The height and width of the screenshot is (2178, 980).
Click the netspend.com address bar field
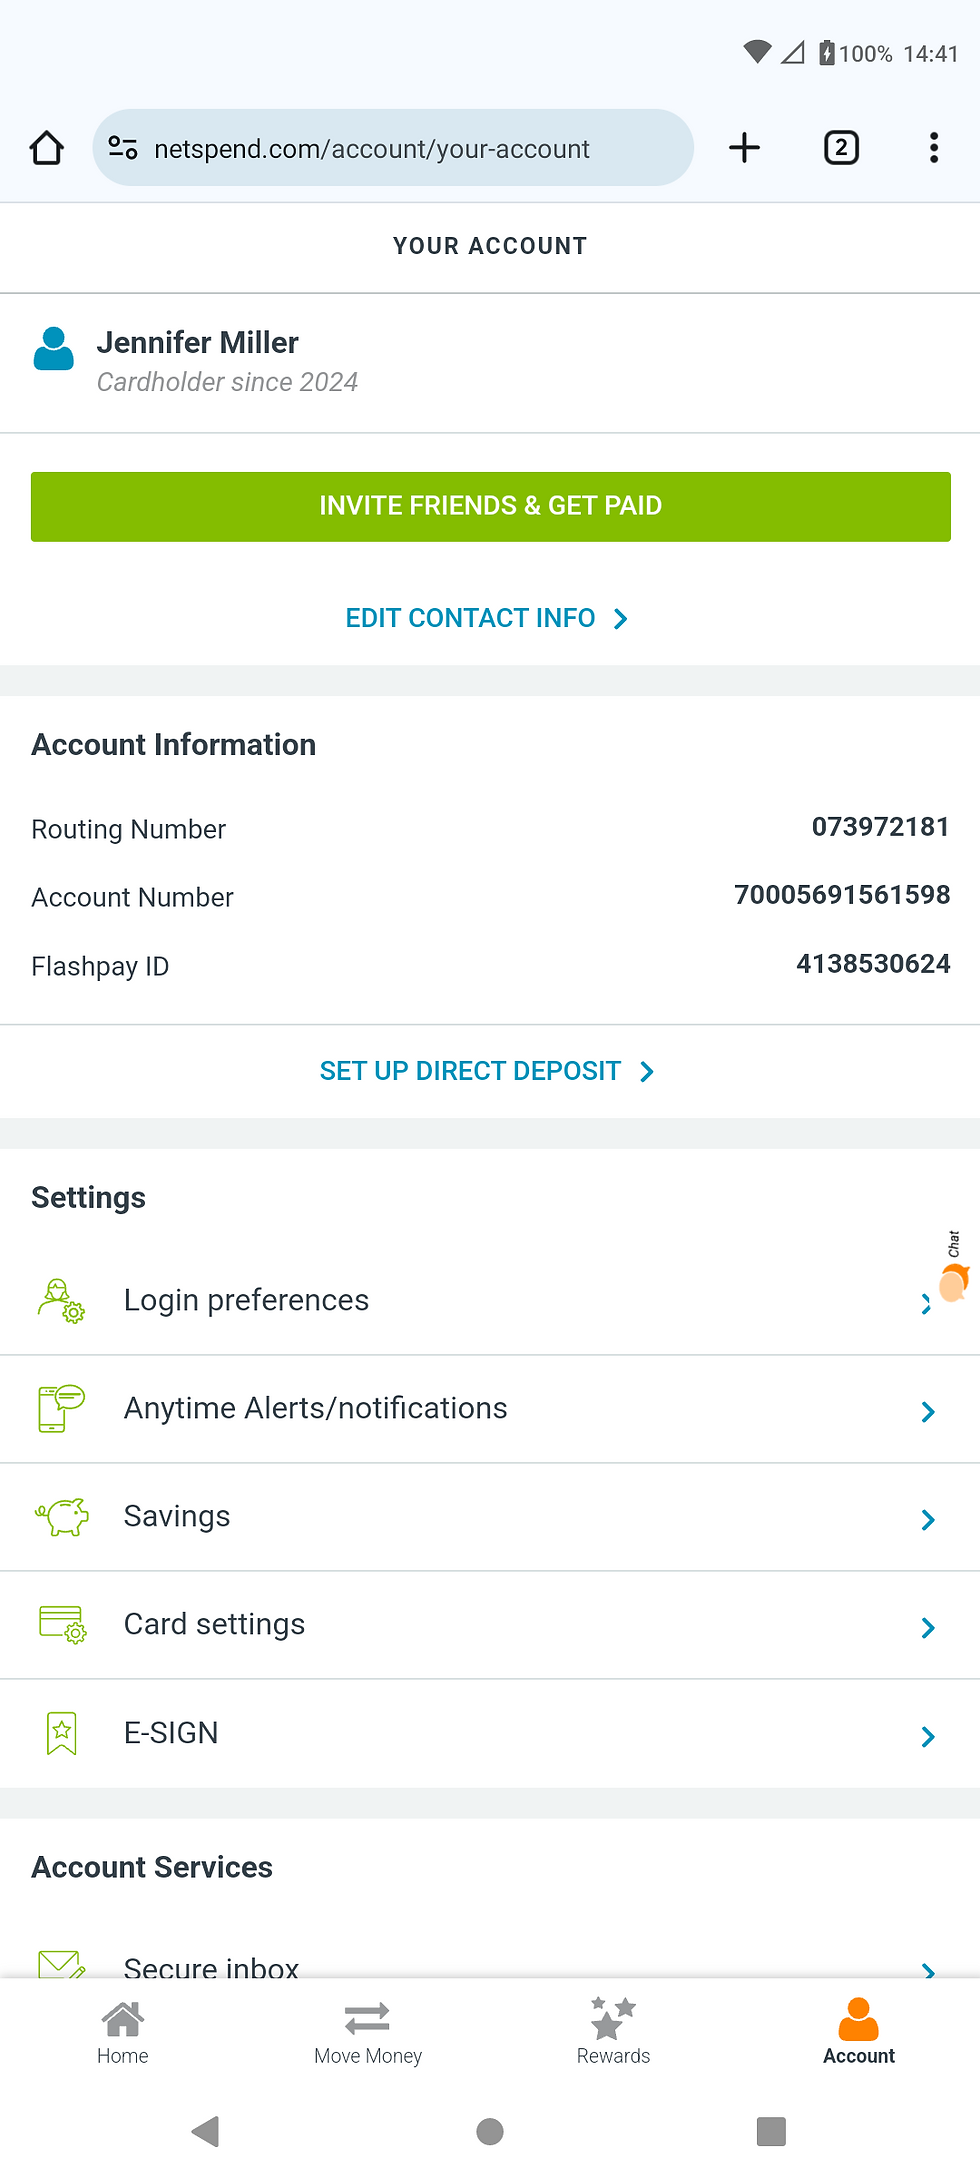393,148
